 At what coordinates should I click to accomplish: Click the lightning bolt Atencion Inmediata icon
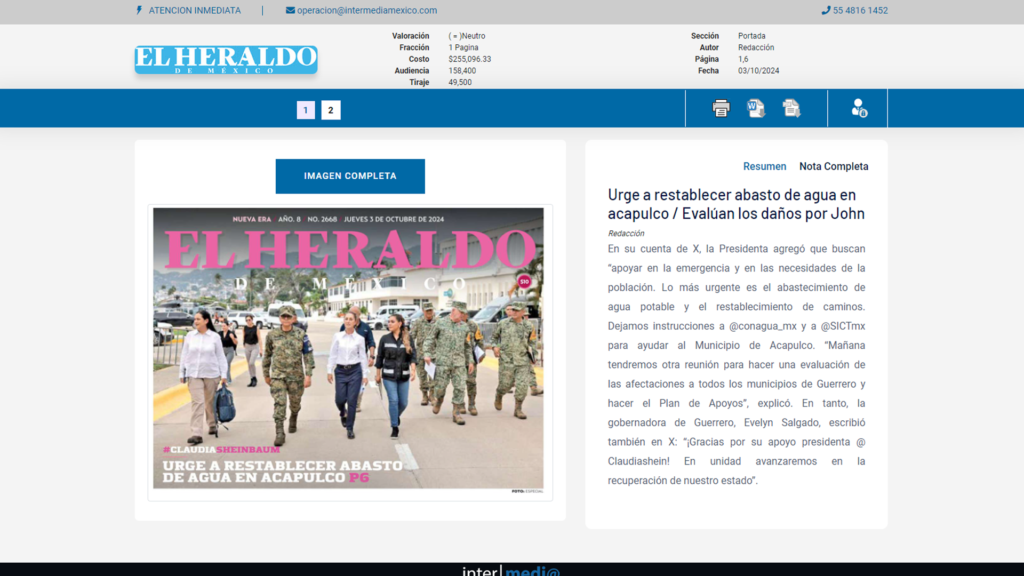139,10
